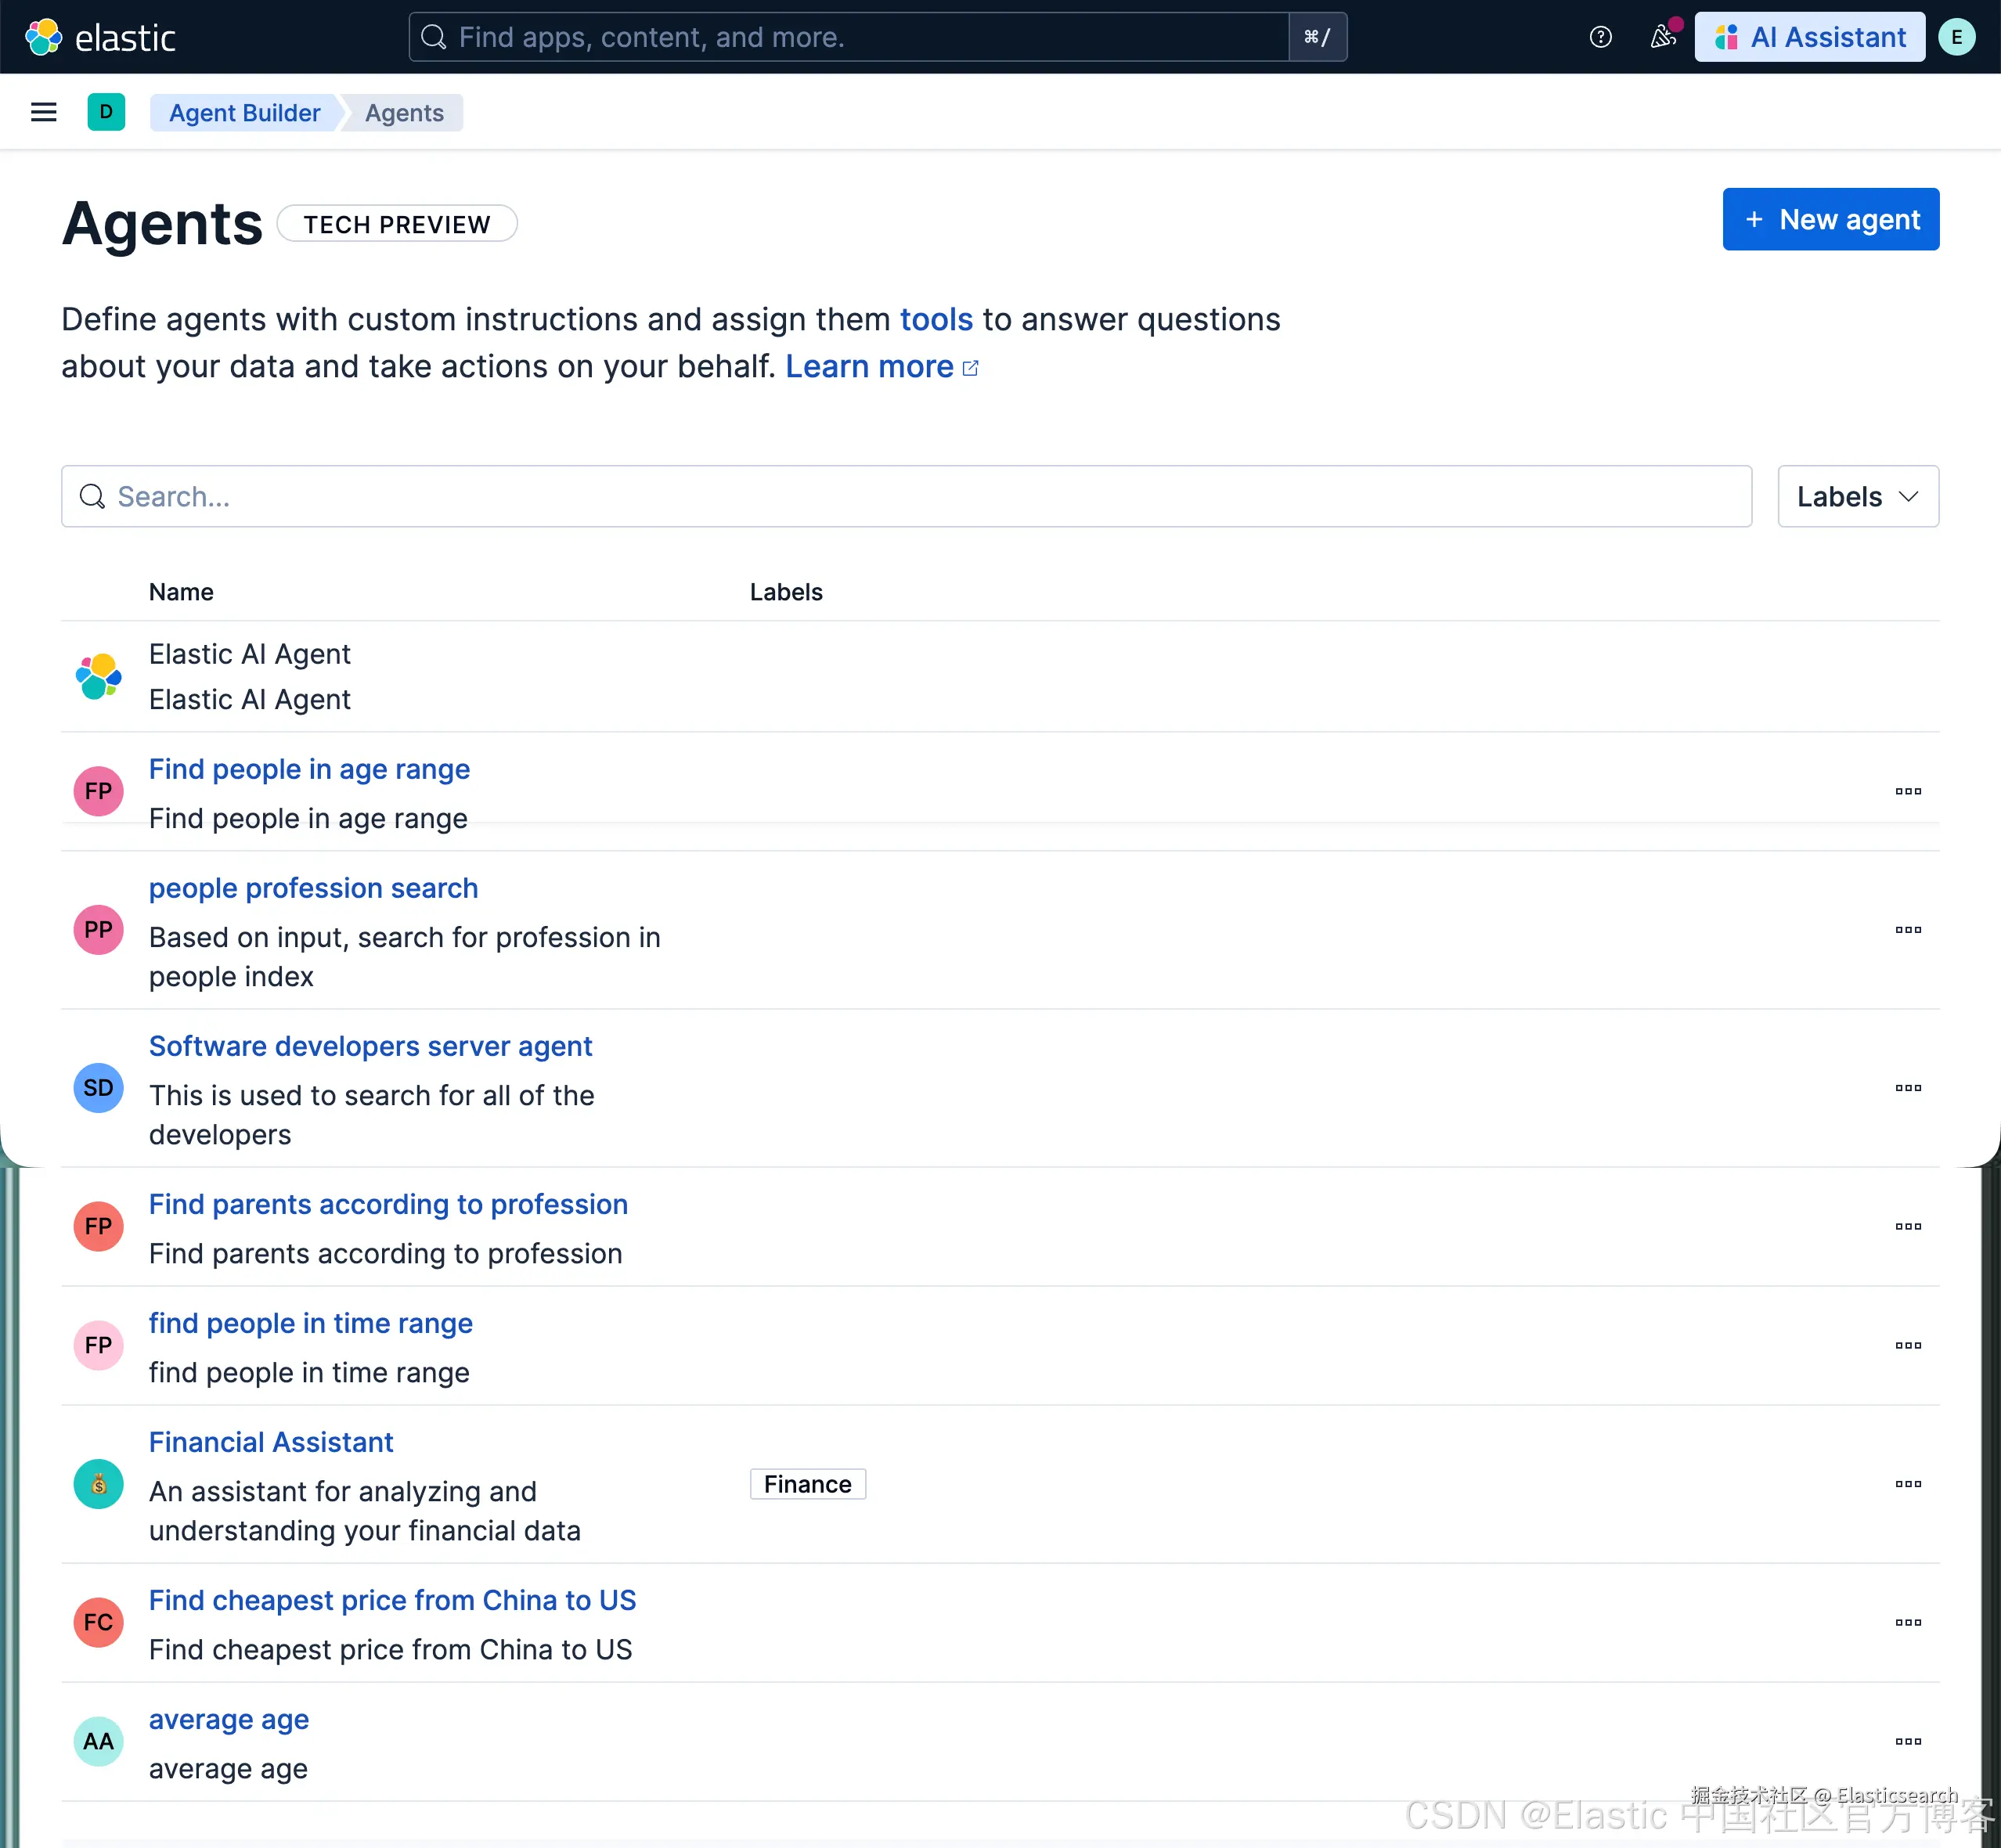Open actions for Find people in age range
The height and width of the screenshot is (1848, 2001).
[x=1907, y=791]
